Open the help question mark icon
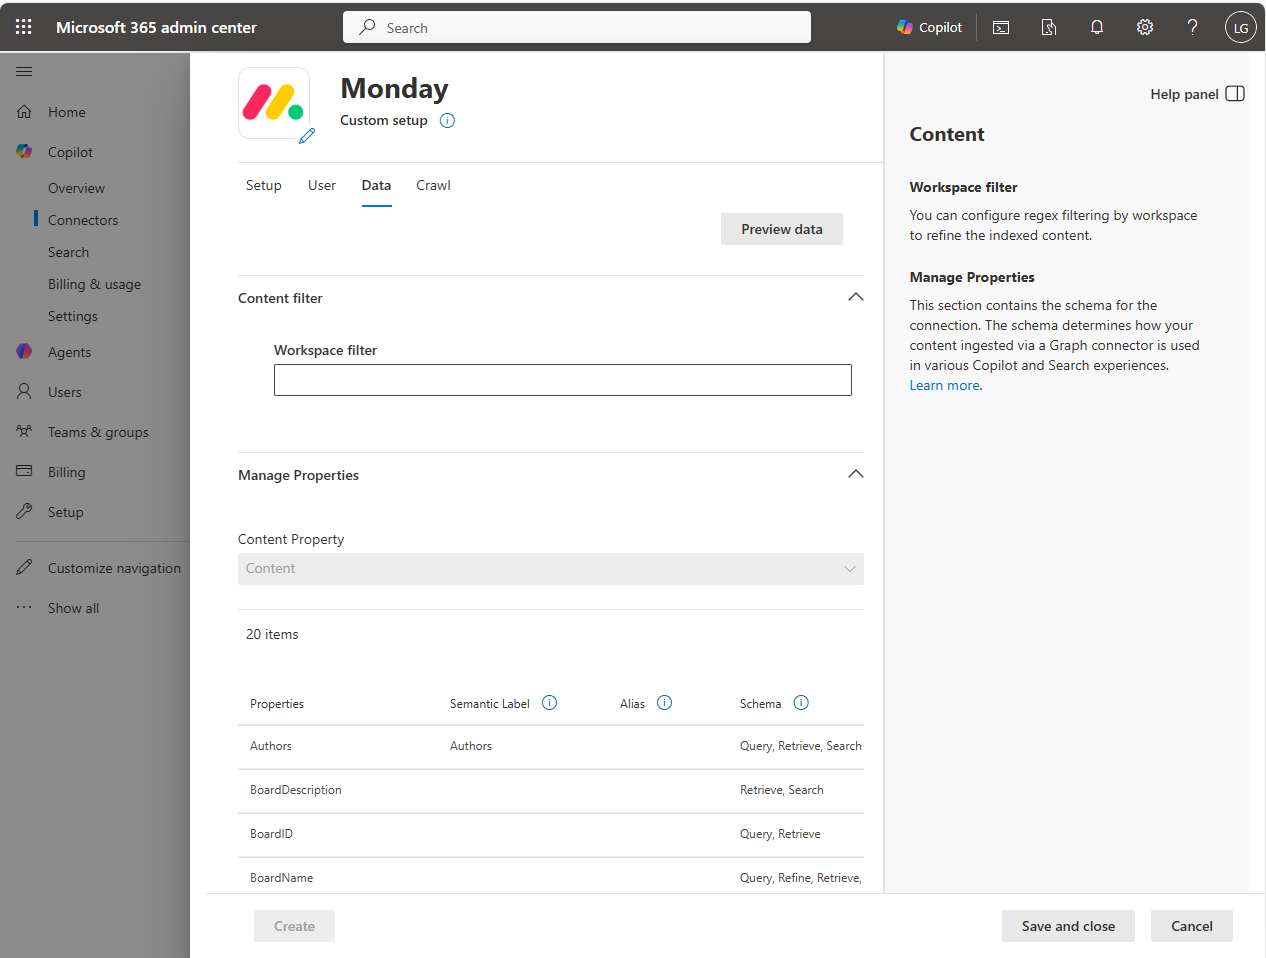 coord(1193,27)
